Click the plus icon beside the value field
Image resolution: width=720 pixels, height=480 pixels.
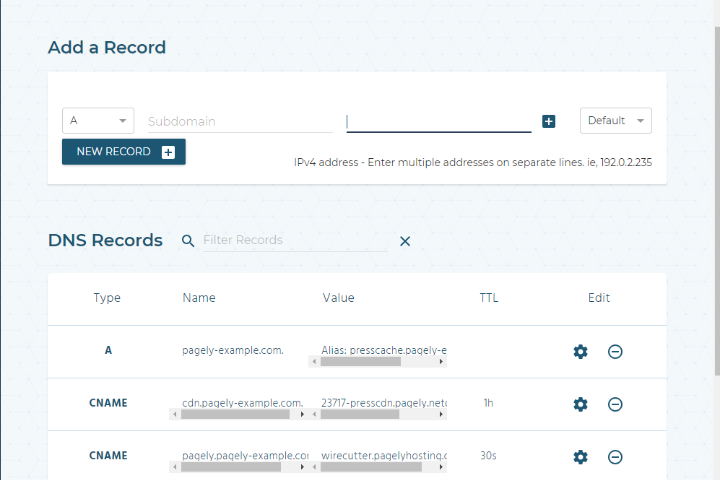(548, 121)
